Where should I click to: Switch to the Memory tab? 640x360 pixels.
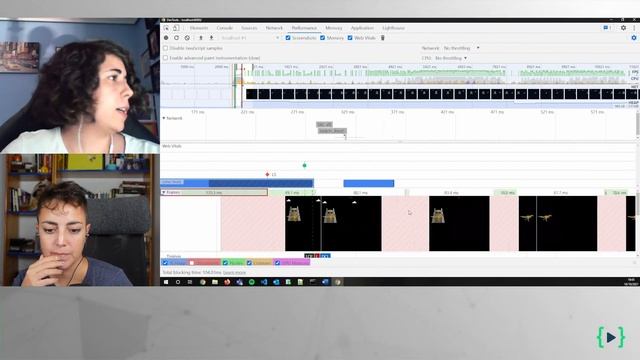click(x=333, y=28)
